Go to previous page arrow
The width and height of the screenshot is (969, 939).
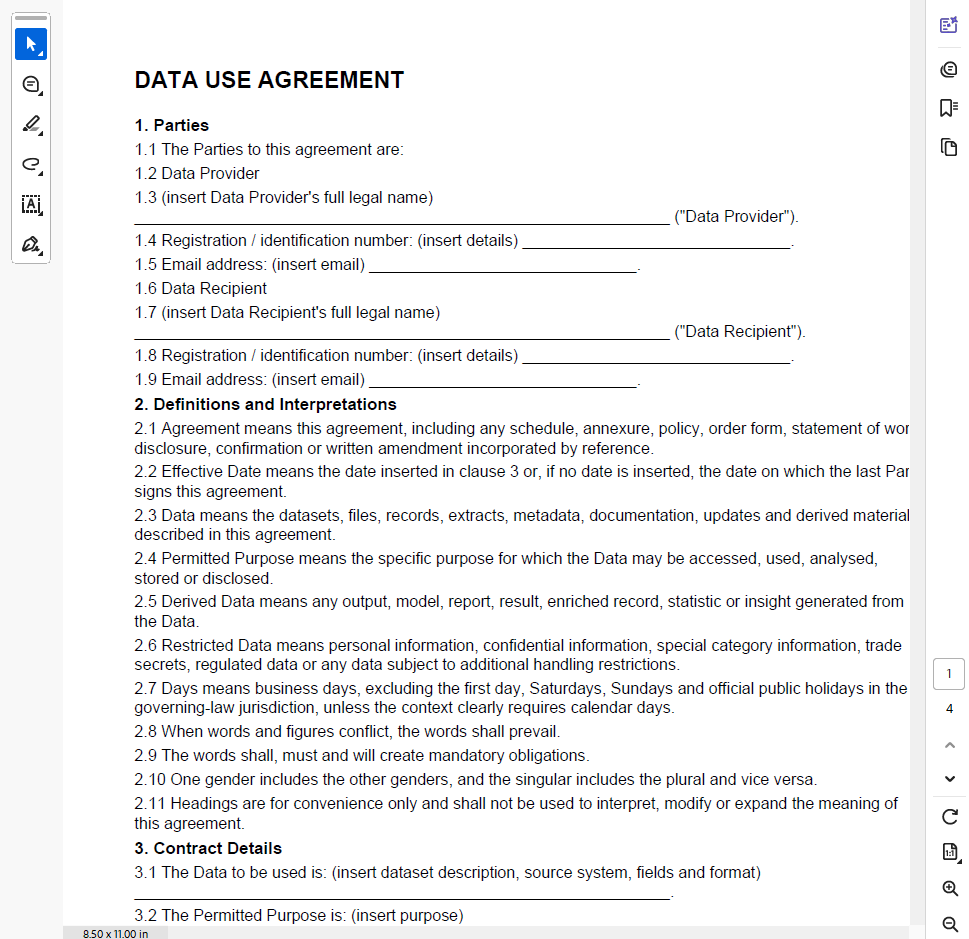point(950,745)
